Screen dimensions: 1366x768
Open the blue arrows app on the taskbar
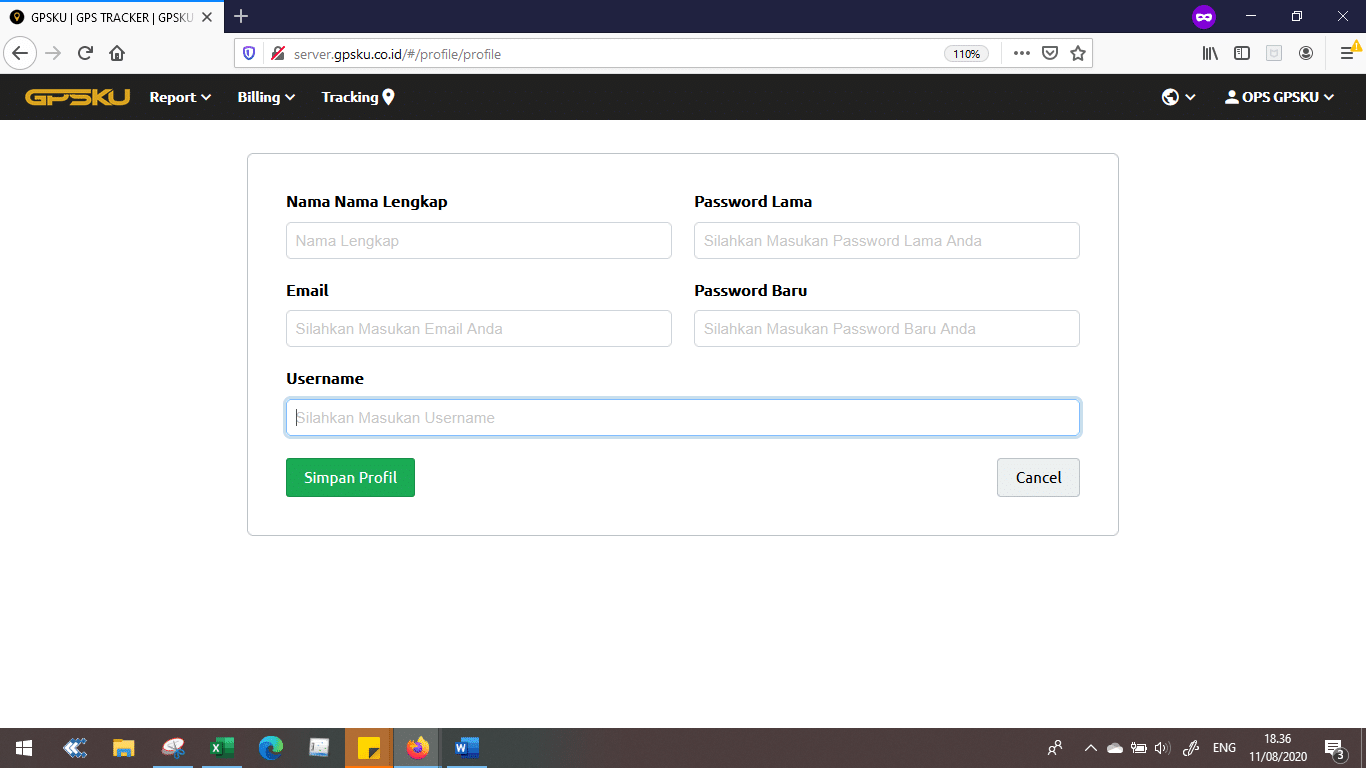[74, 748]
